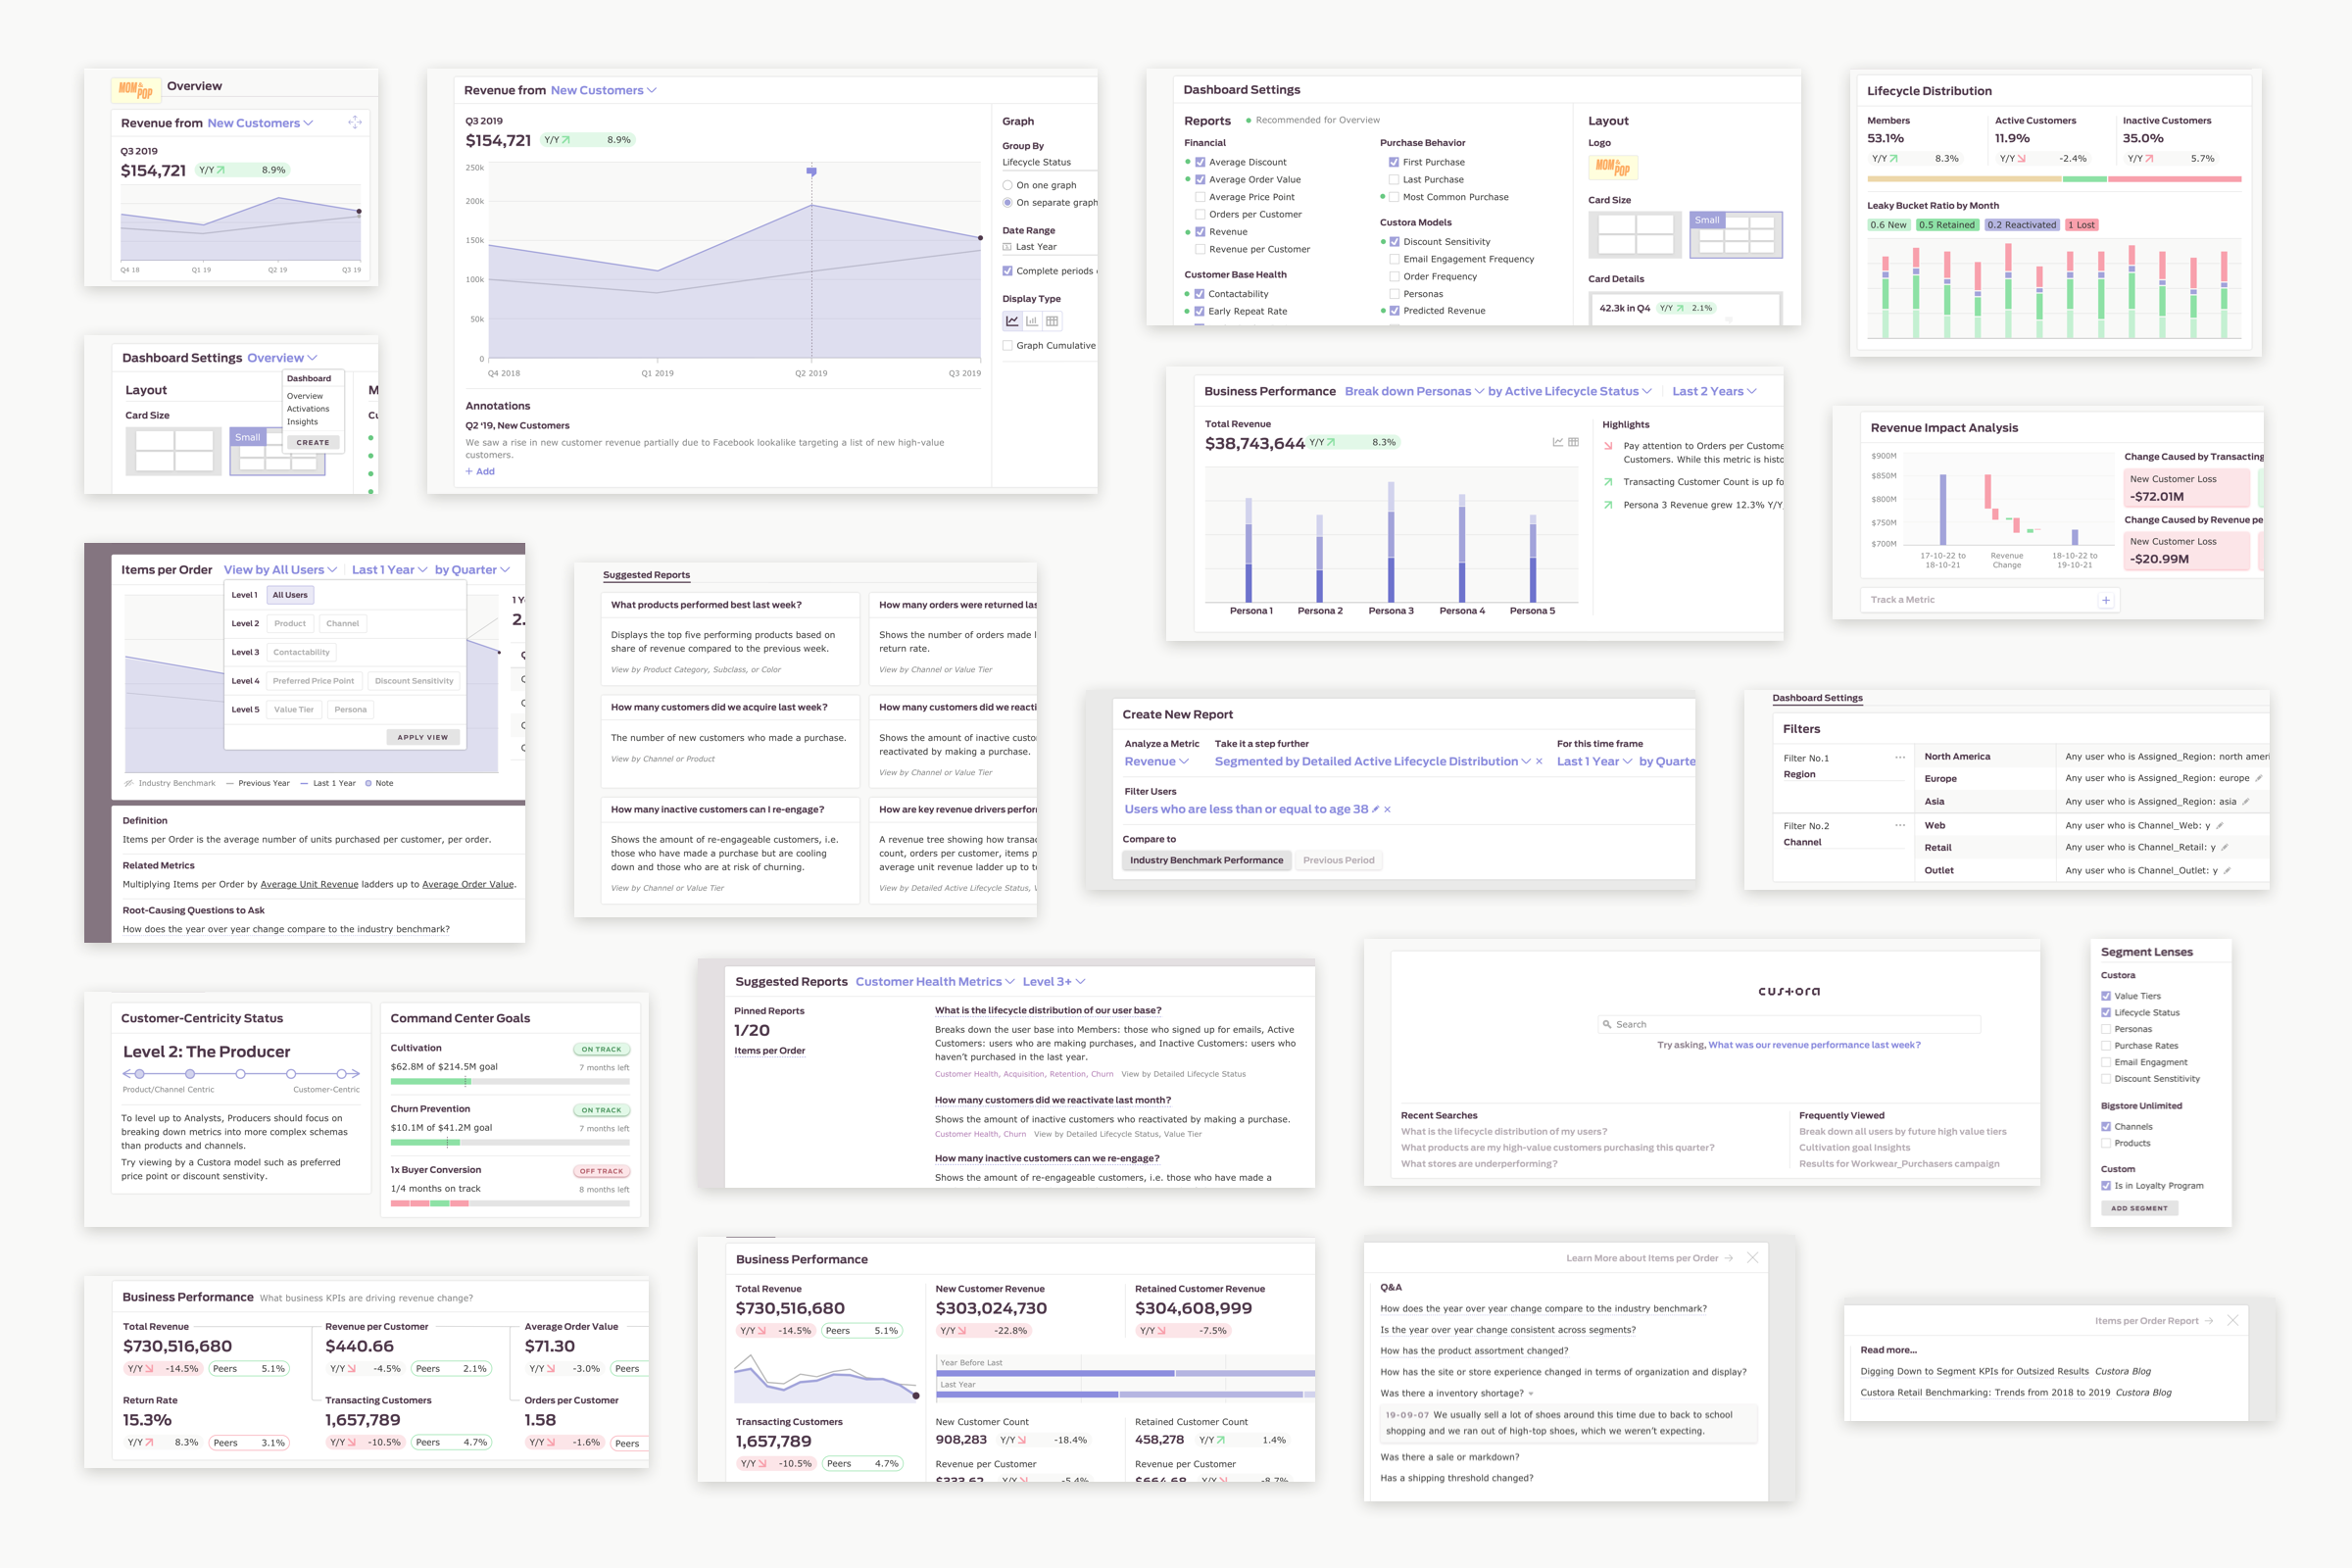Image resolution: width=2352 pixels, height=1568 pixels.
Task: Select the table display type icon
Action: coord(1052,321)
